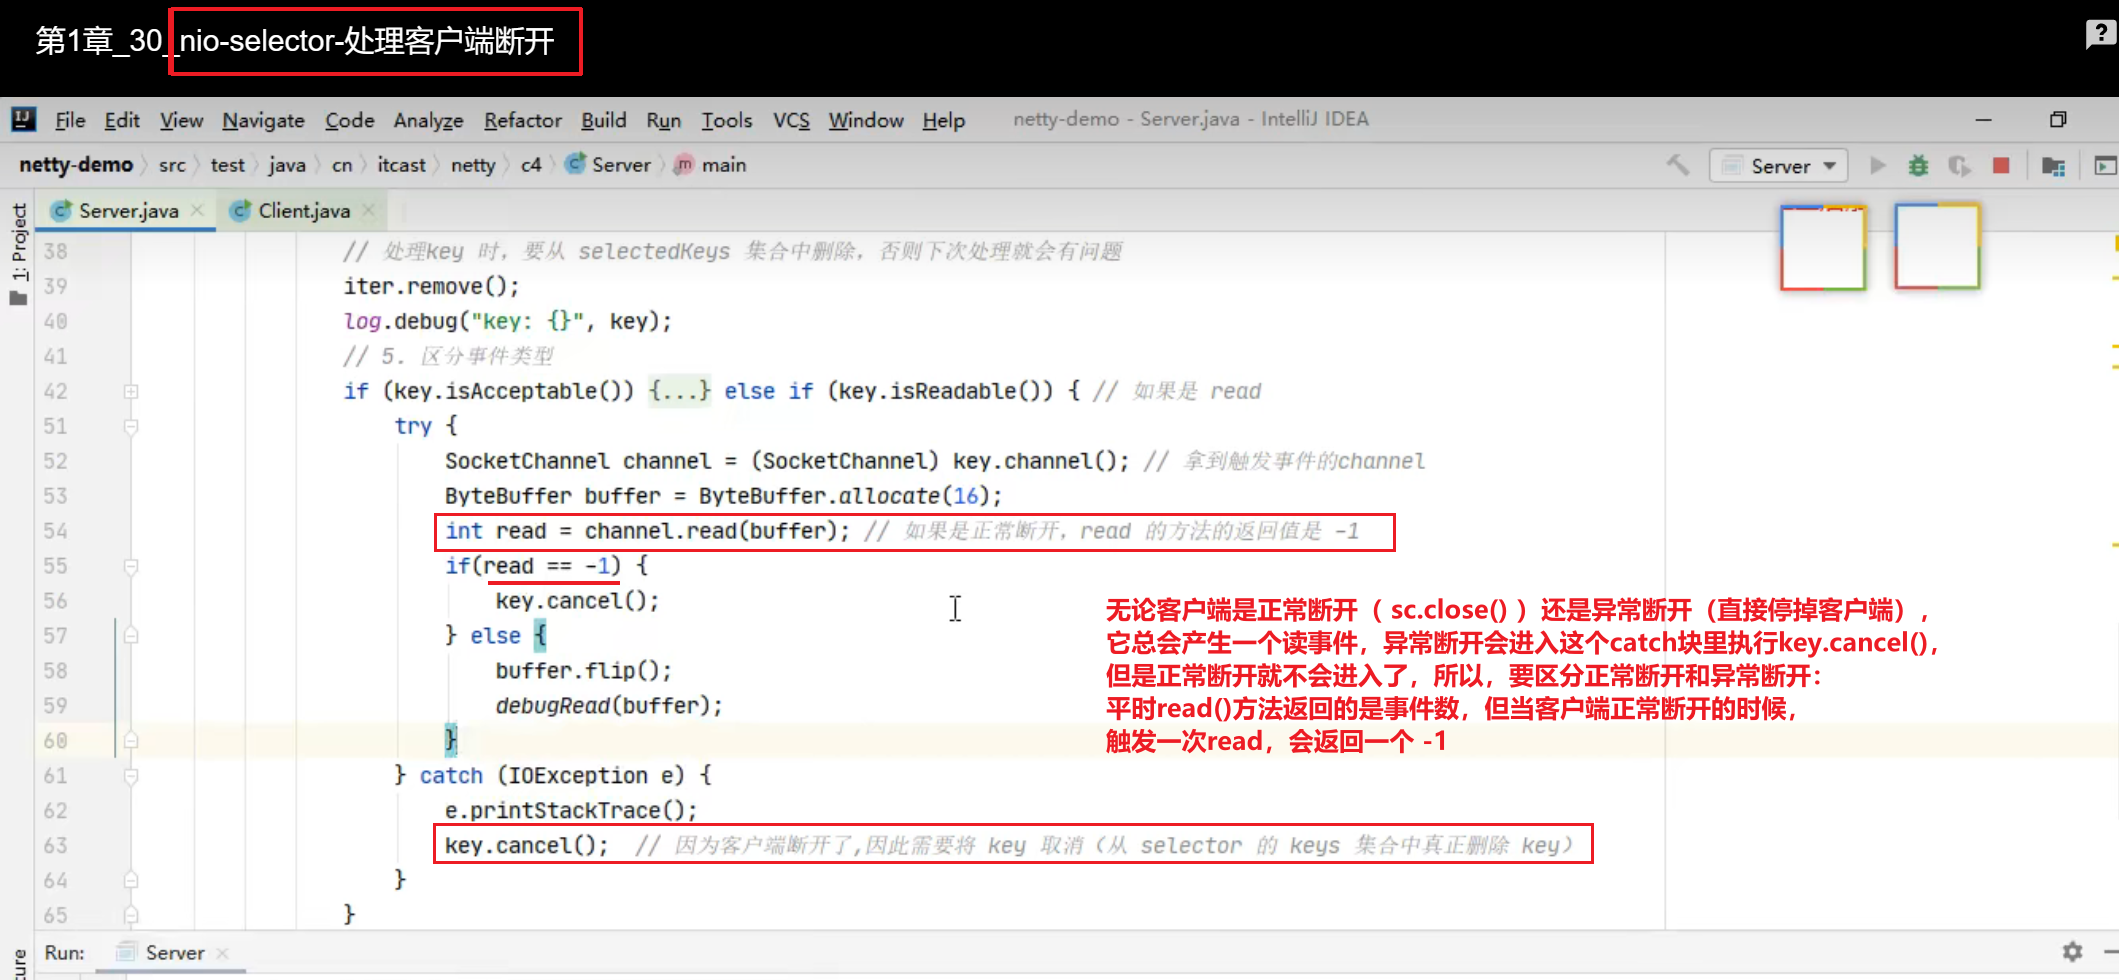
Task: Click debugRead(buffer) call on line 59
Action: (608, 706)
